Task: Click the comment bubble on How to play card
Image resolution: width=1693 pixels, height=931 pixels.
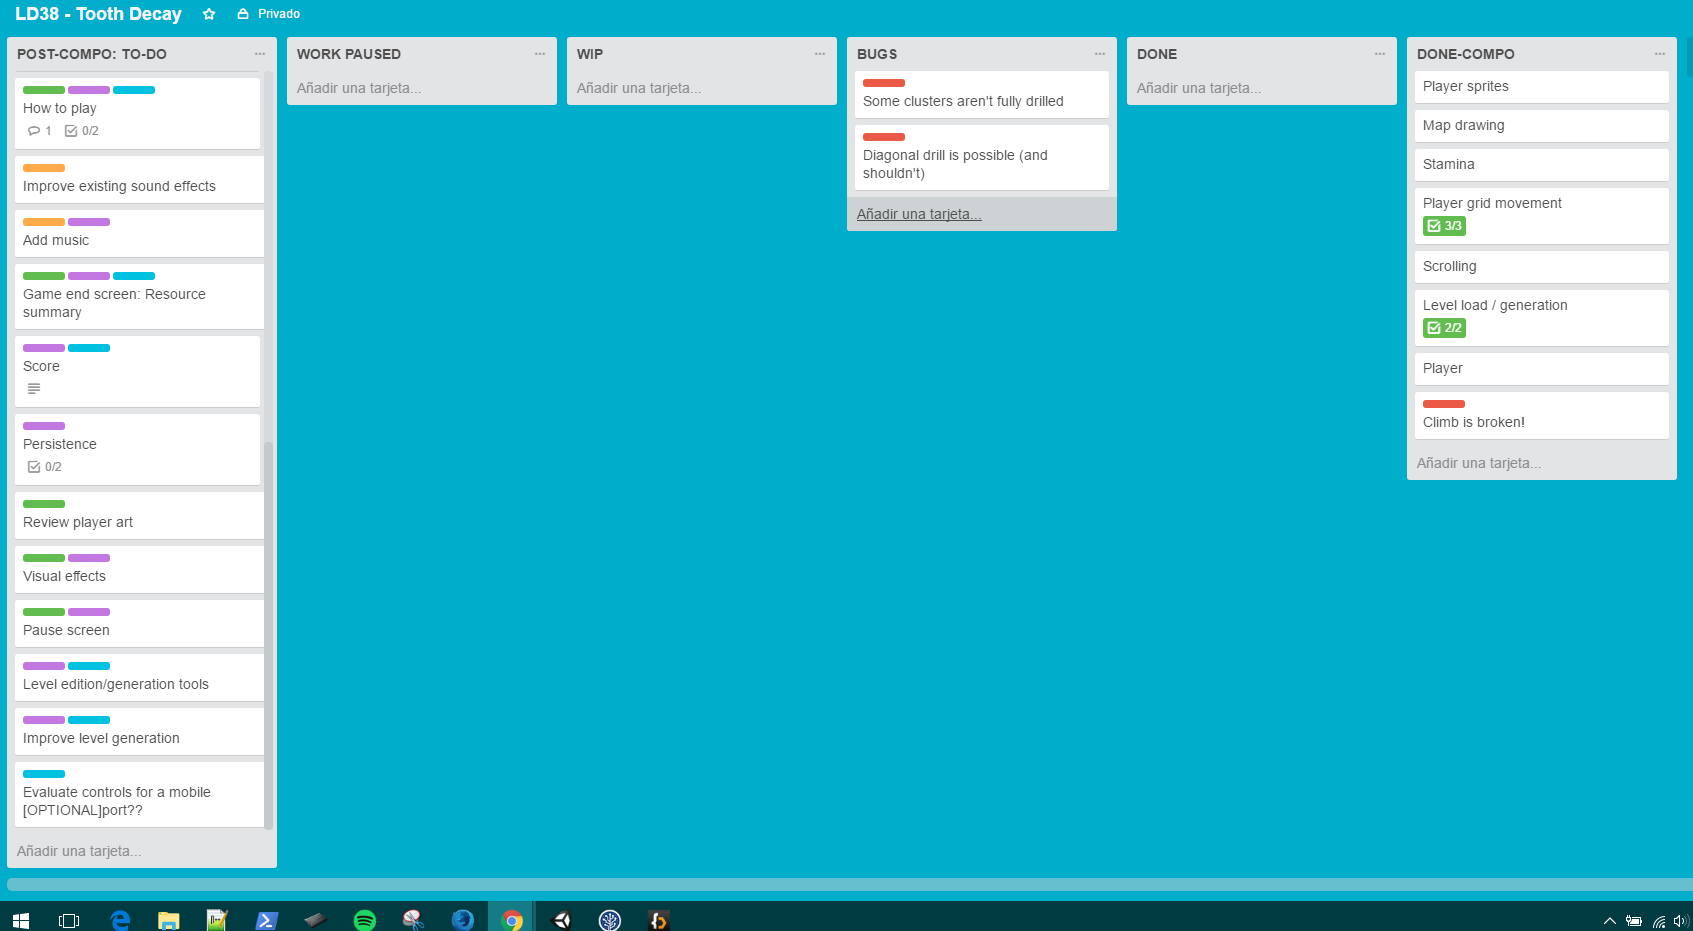Action: coord(34,131)
